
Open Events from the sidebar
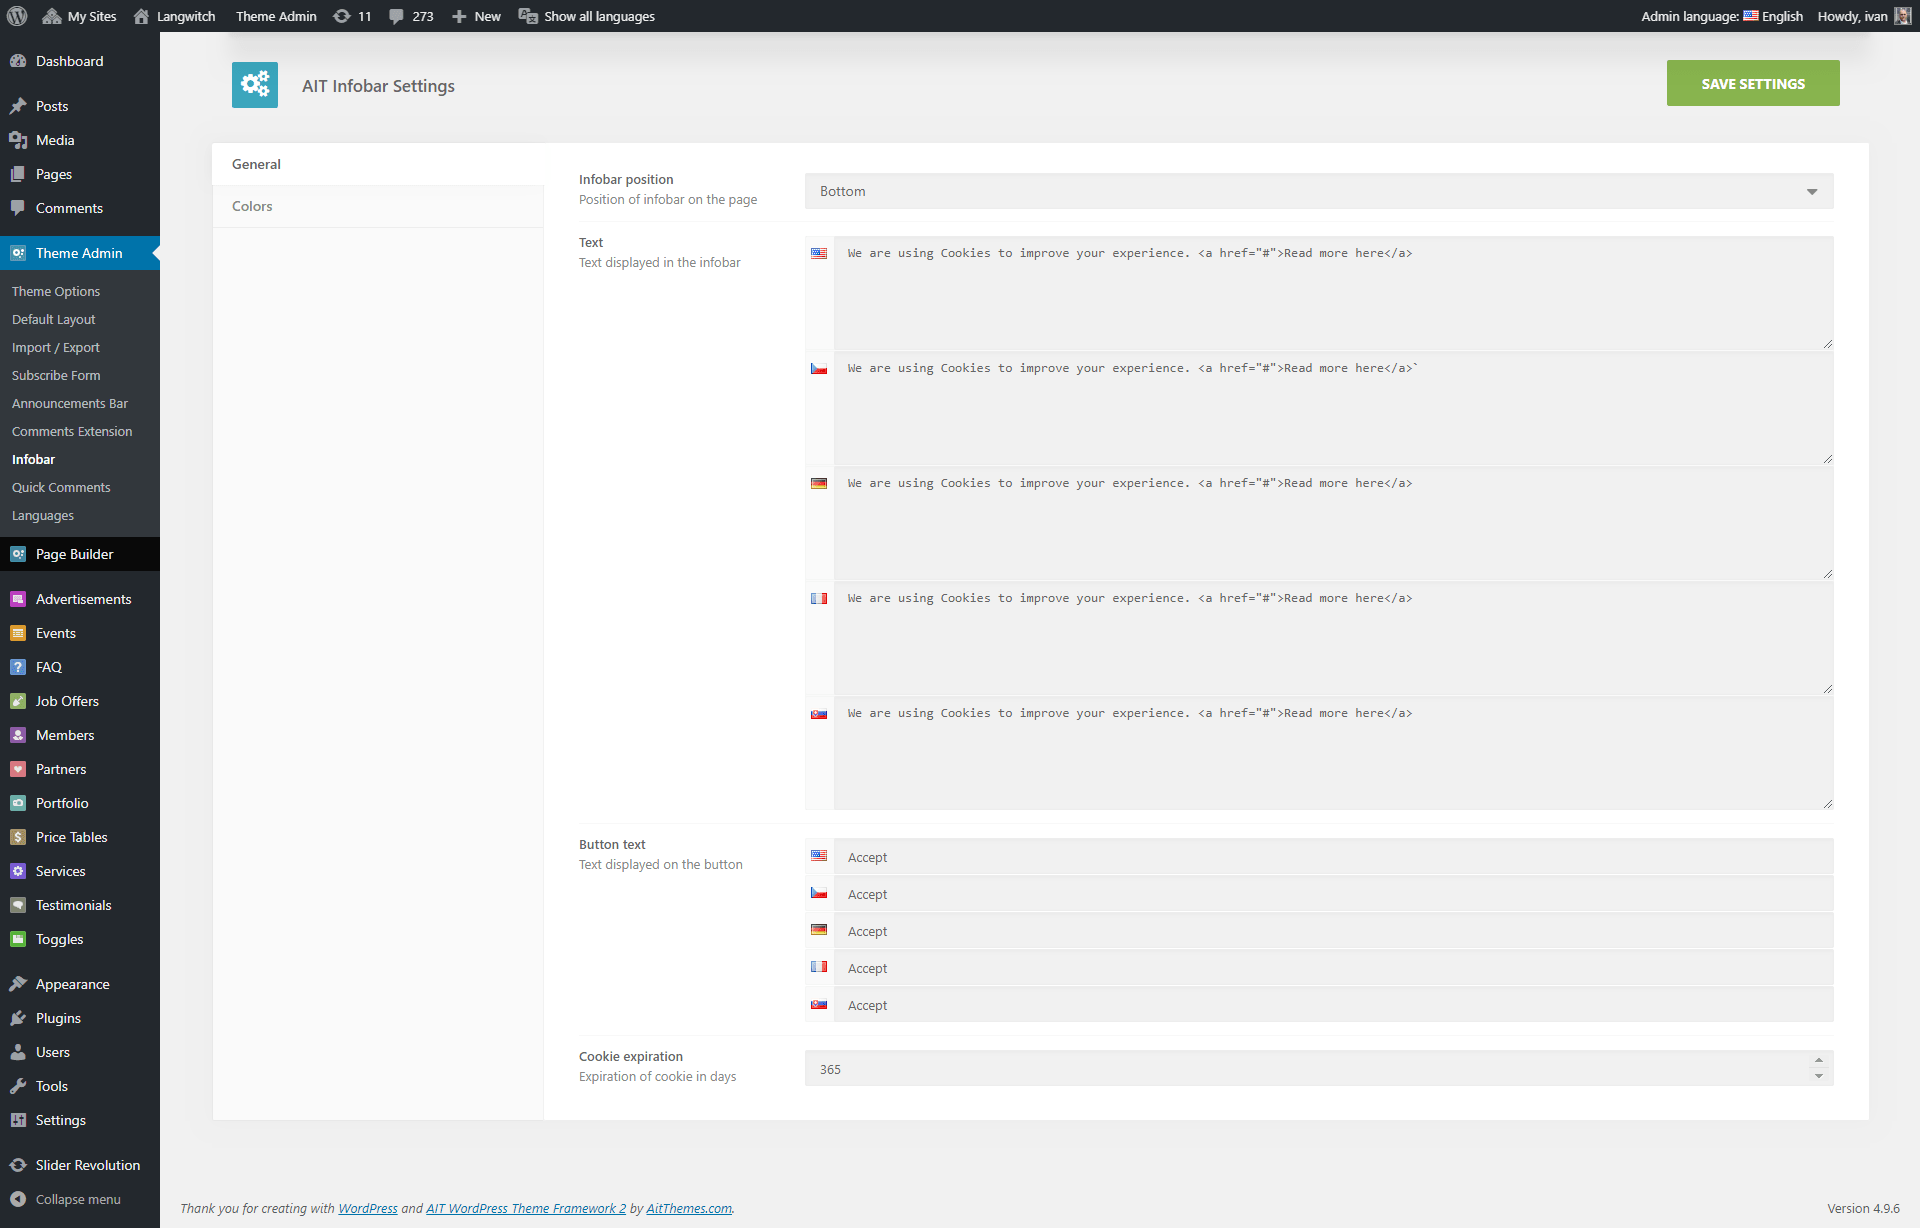click(x=80, y=633)
